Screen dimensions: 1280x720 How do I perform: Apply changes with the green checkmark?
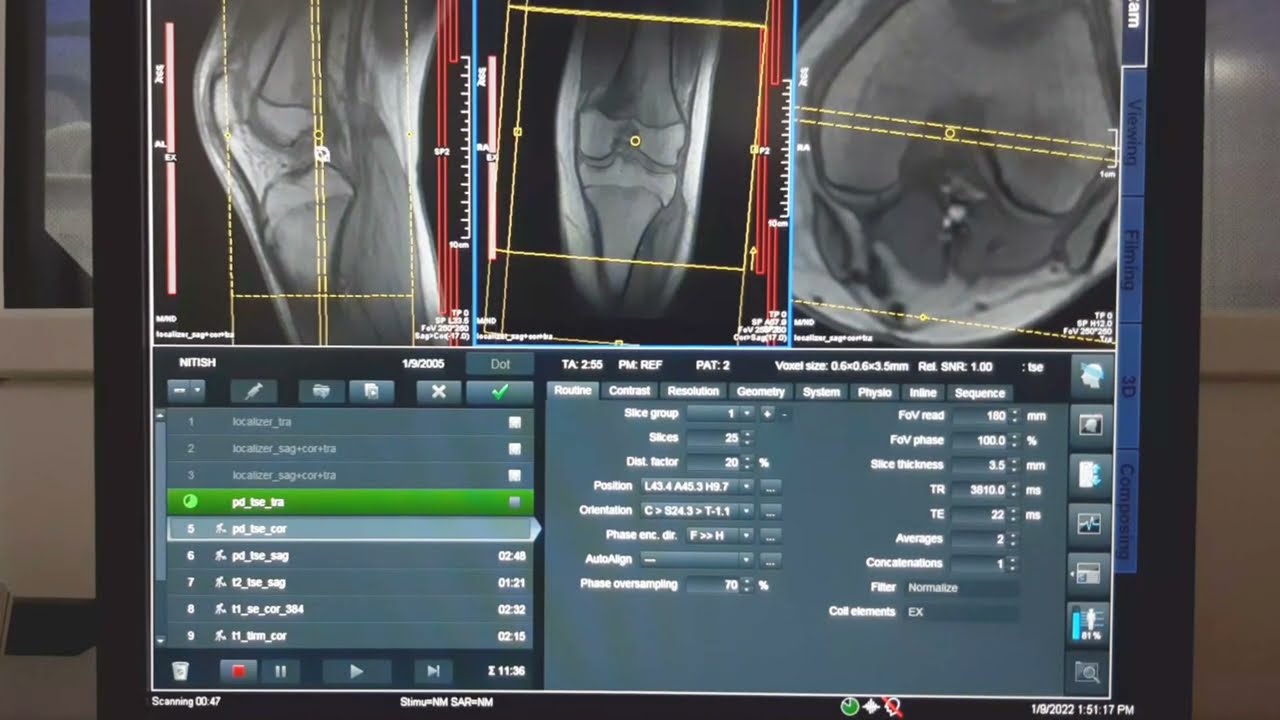pyautogui.click(x=500, y=391)
